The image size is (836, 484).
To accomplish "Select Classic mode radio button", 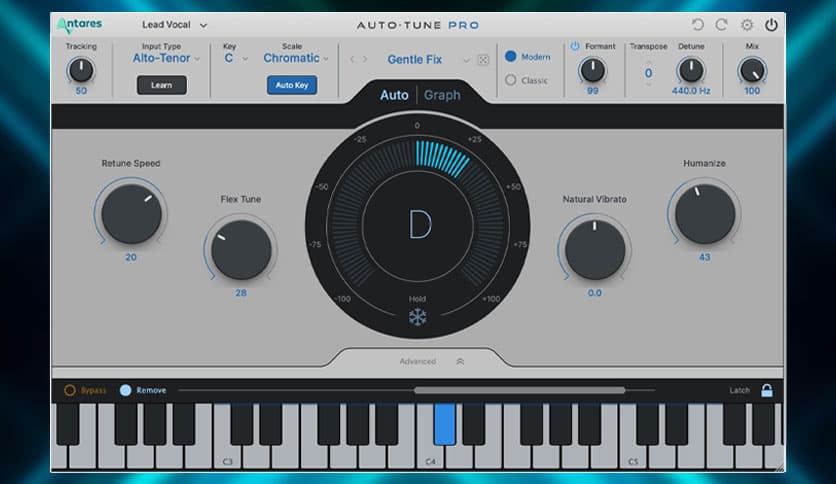I will tap(510, 80).
